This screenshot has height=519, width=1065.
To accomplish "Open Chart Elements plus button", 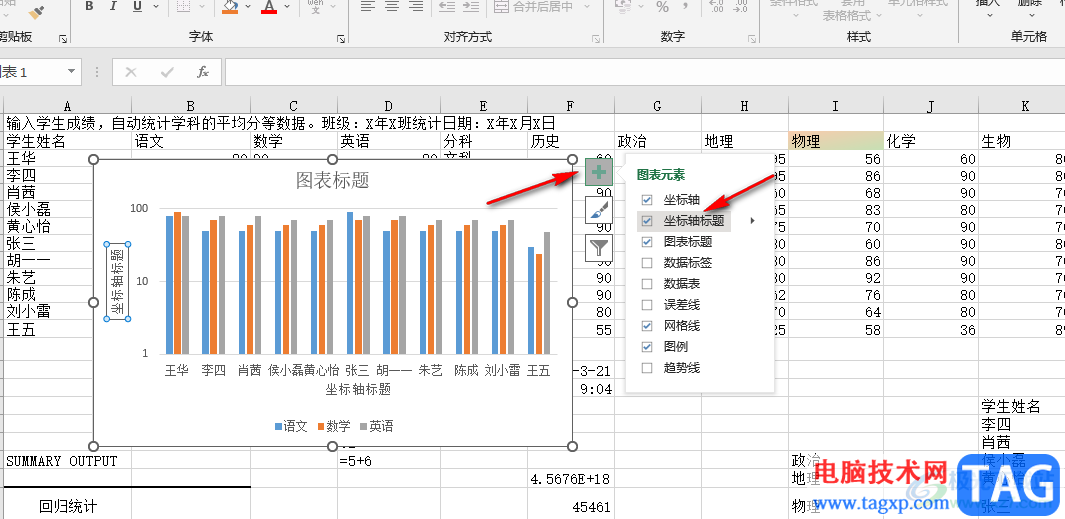I will point(598,173).
